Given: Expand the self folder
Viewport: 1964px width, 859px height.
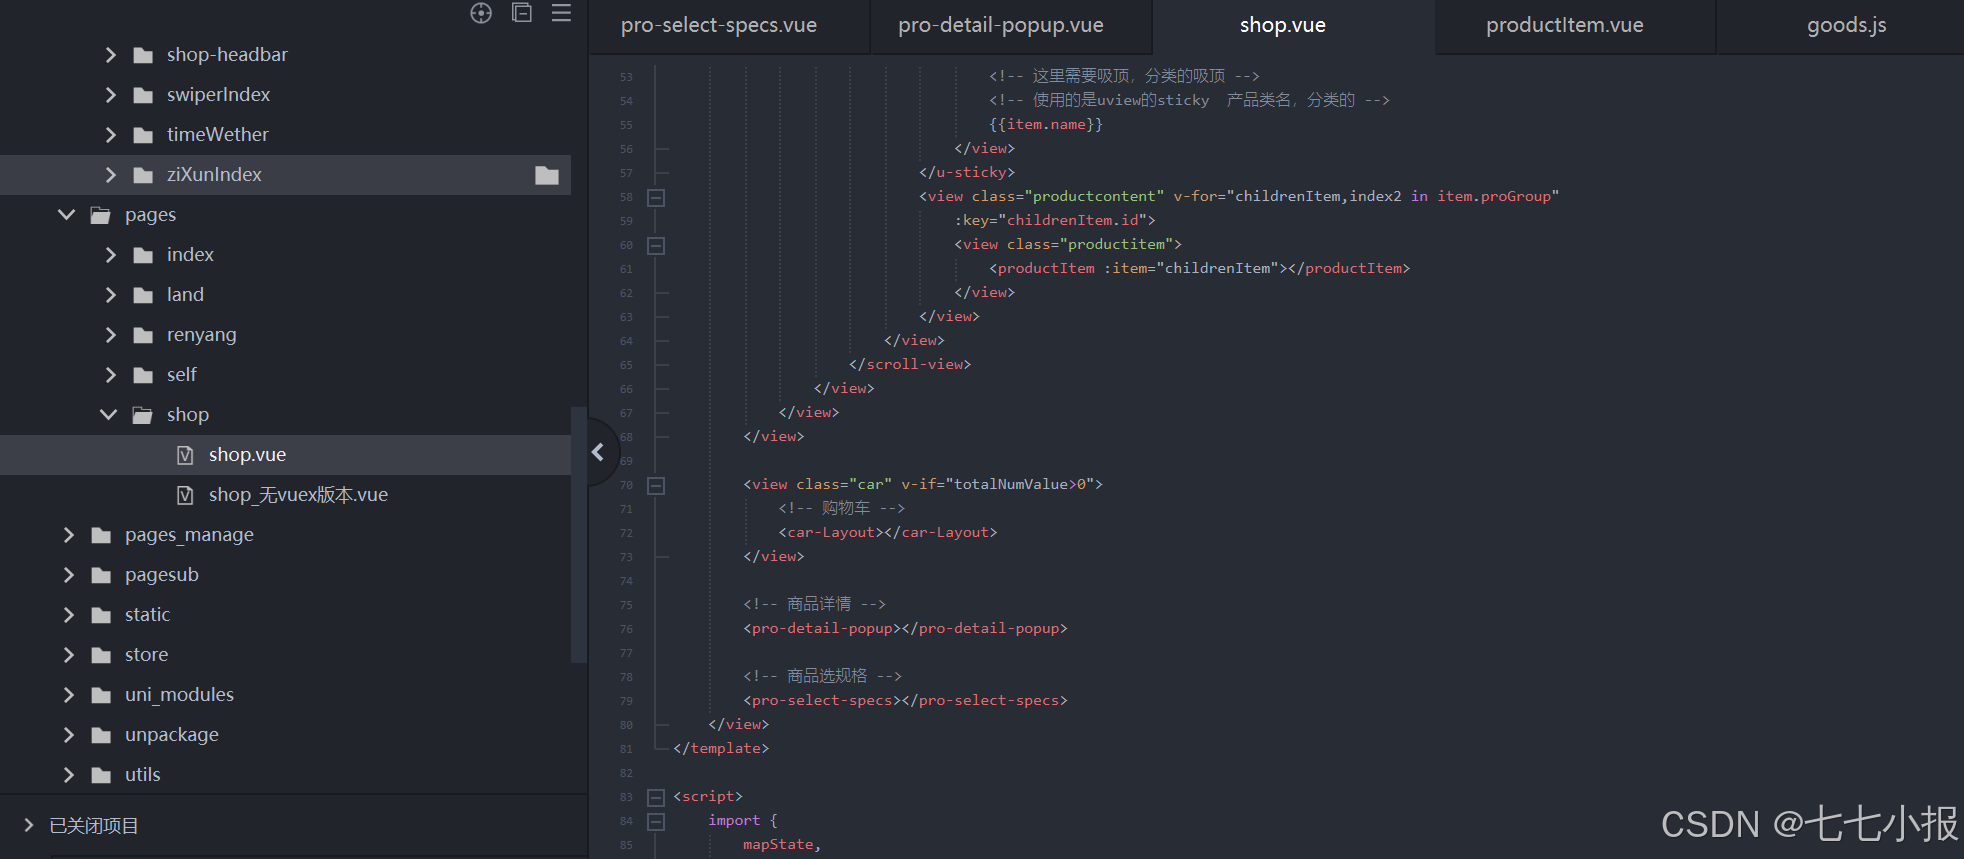Looking at the screenshot, I should click(x=110, y=375).
